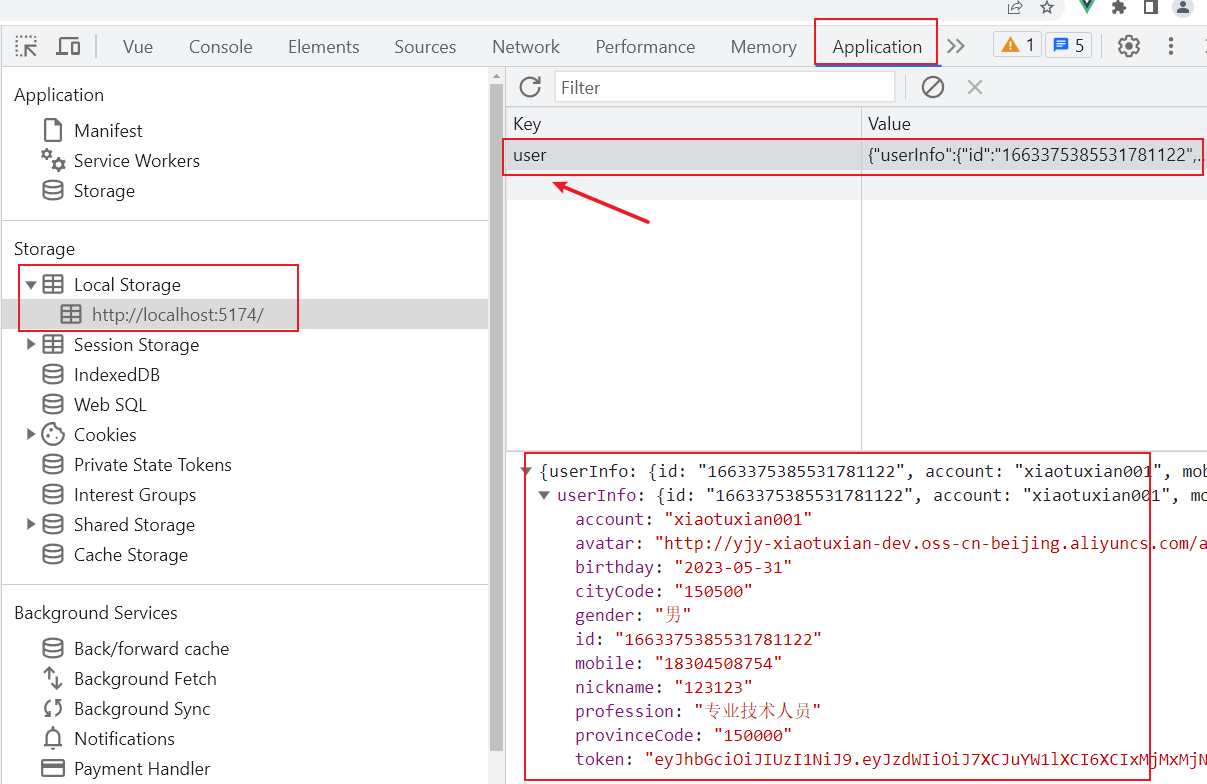Open the browser side panel icon
1207x784 pixels.
[x=1151, y=7]
